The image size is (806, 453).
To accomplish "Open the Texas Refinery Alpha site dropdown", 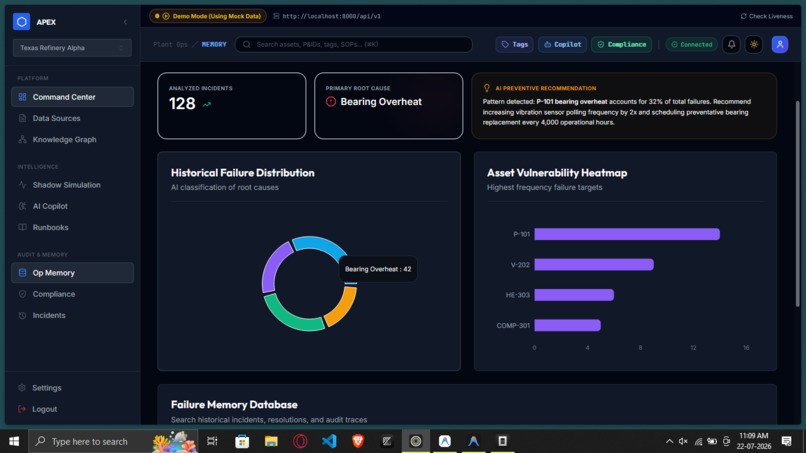I will pos(72,48).
